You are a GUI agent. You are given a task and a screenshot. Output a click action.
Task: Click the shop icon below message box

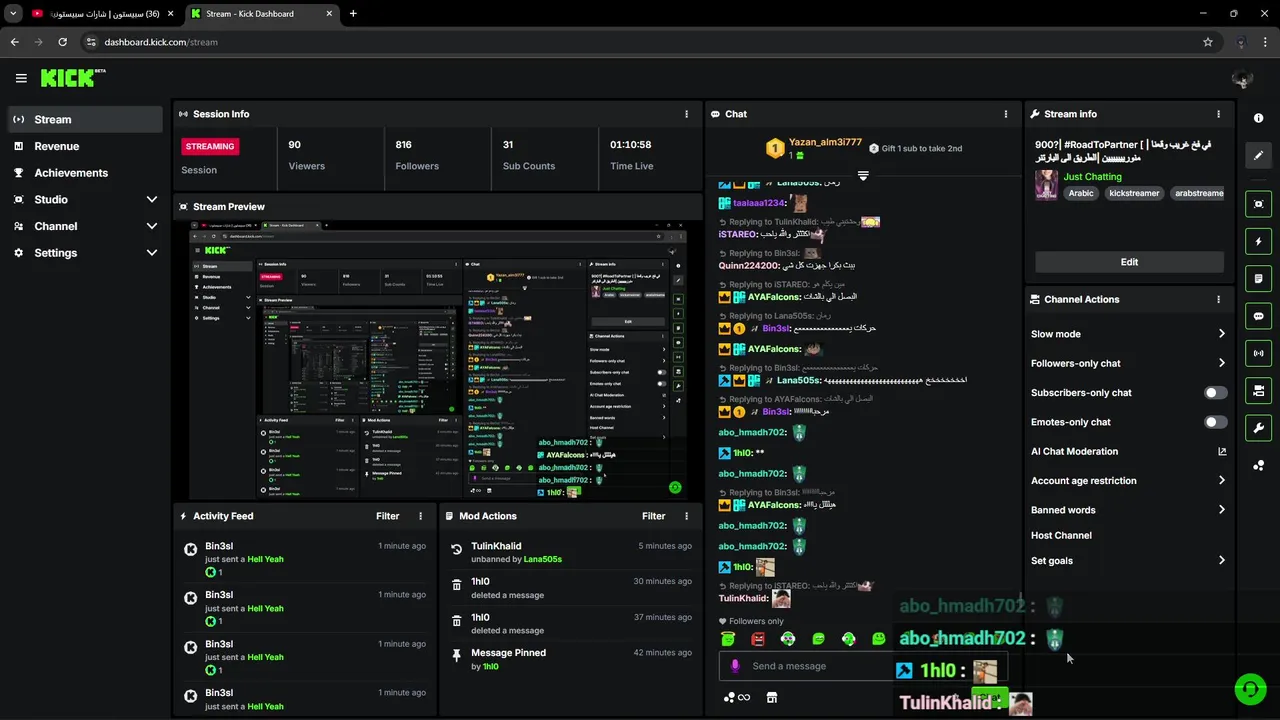(771, 697)
